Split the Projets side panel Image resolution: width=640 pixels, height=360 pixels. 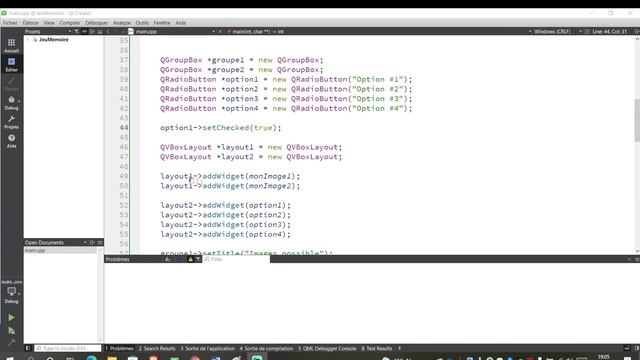coord(92,31)
